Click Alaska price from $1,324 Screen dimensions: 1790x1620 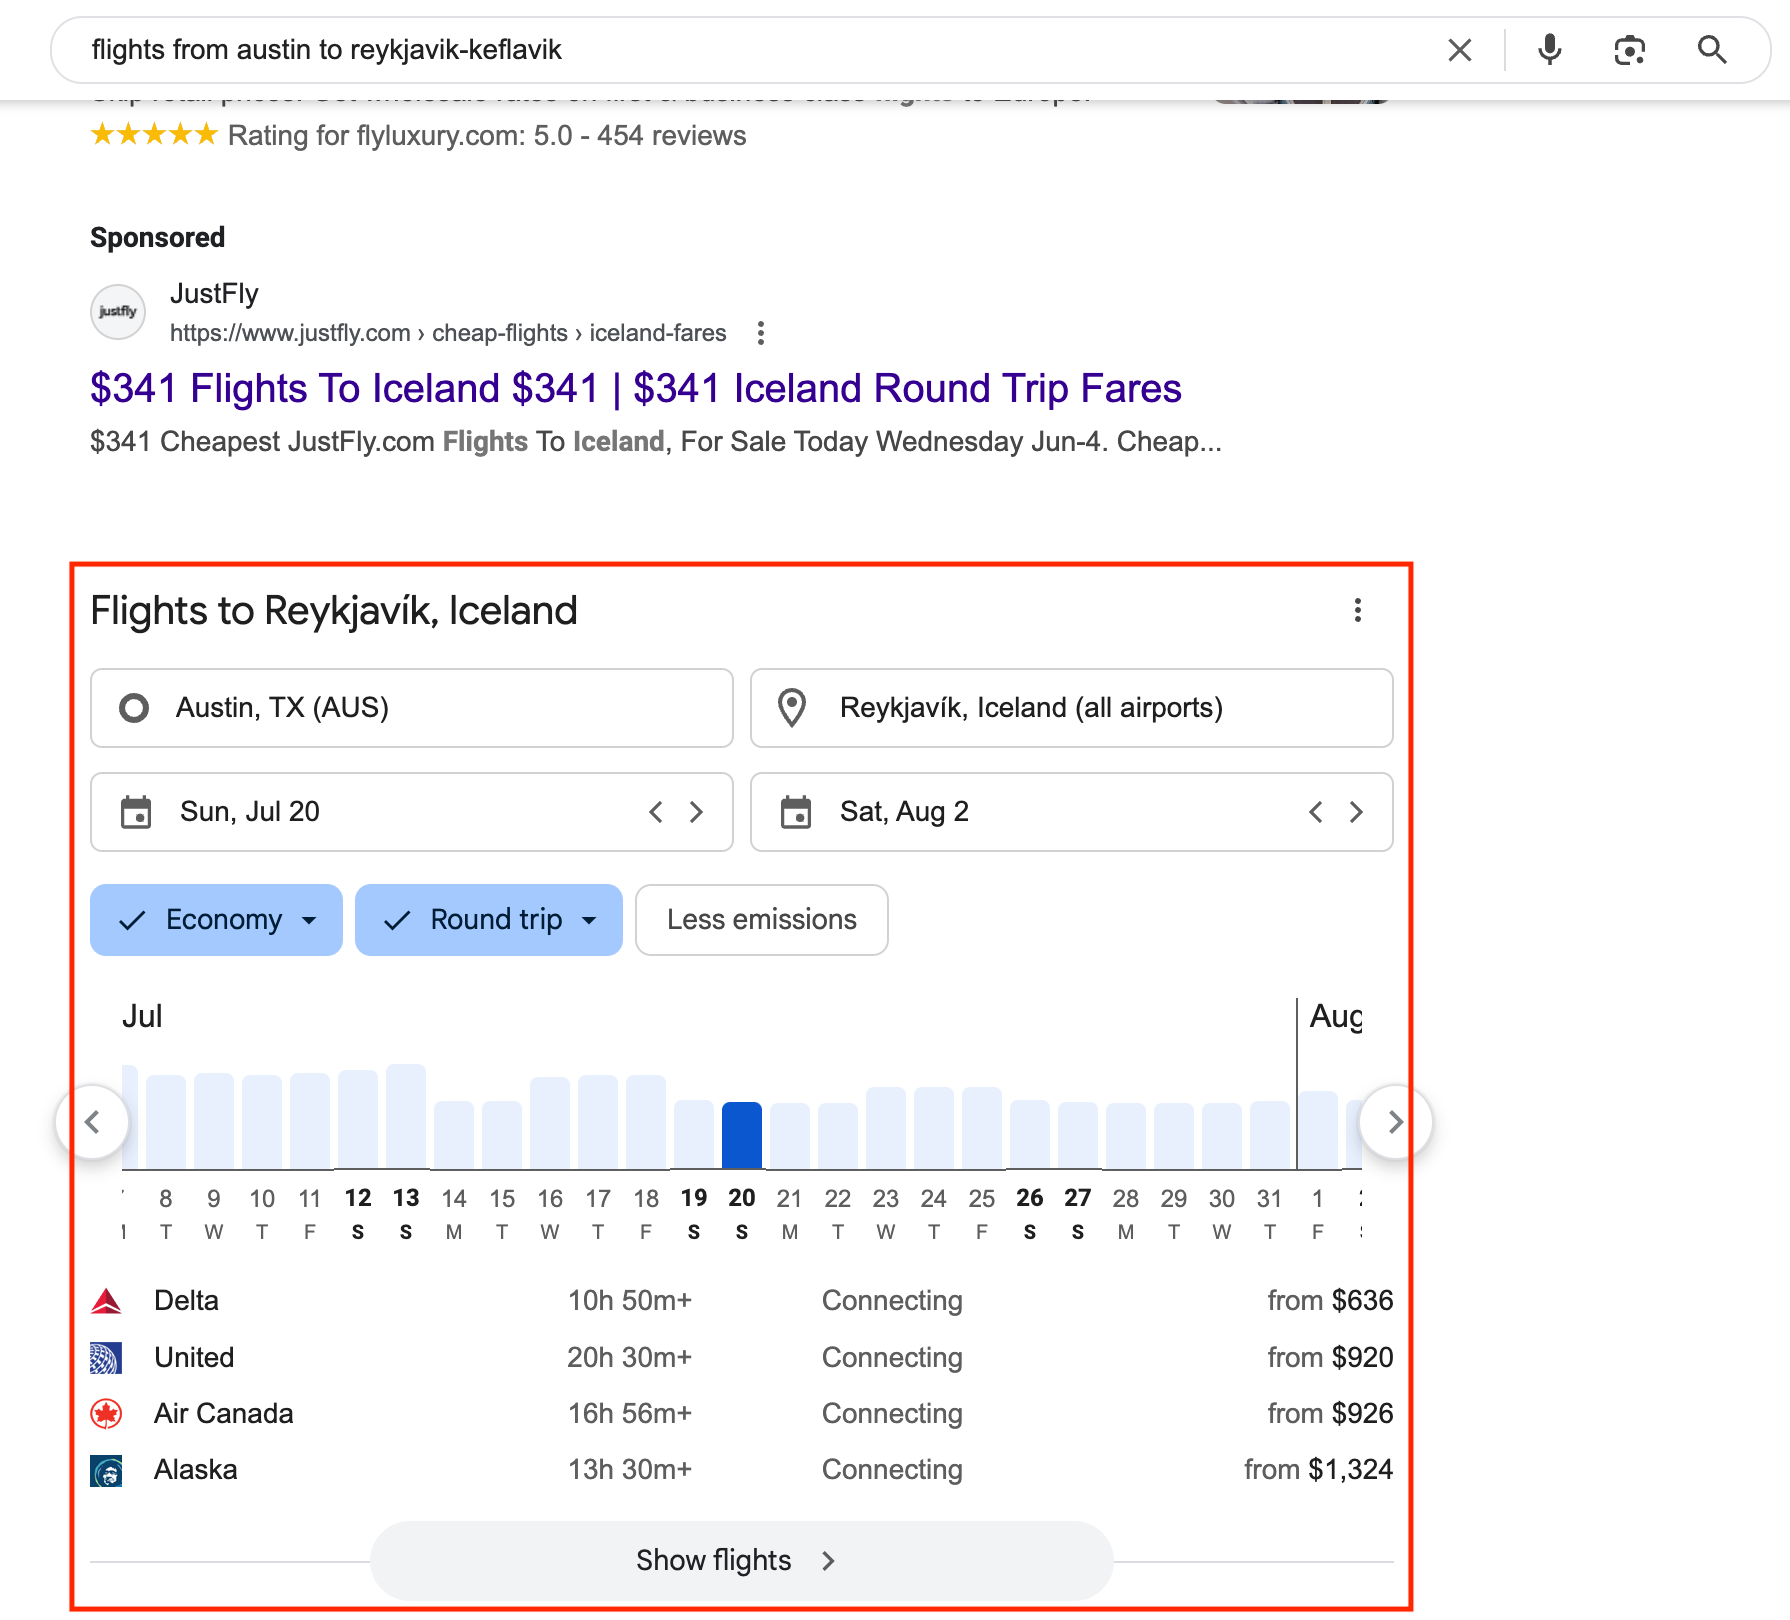coord(1318,1470)
